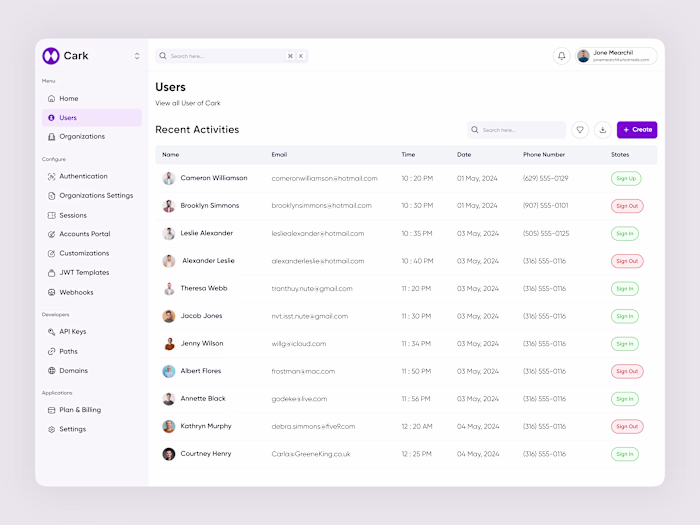Screen dimensions: 700x525
Task: Click the Domains globe icon
Action: click(51, 371)
